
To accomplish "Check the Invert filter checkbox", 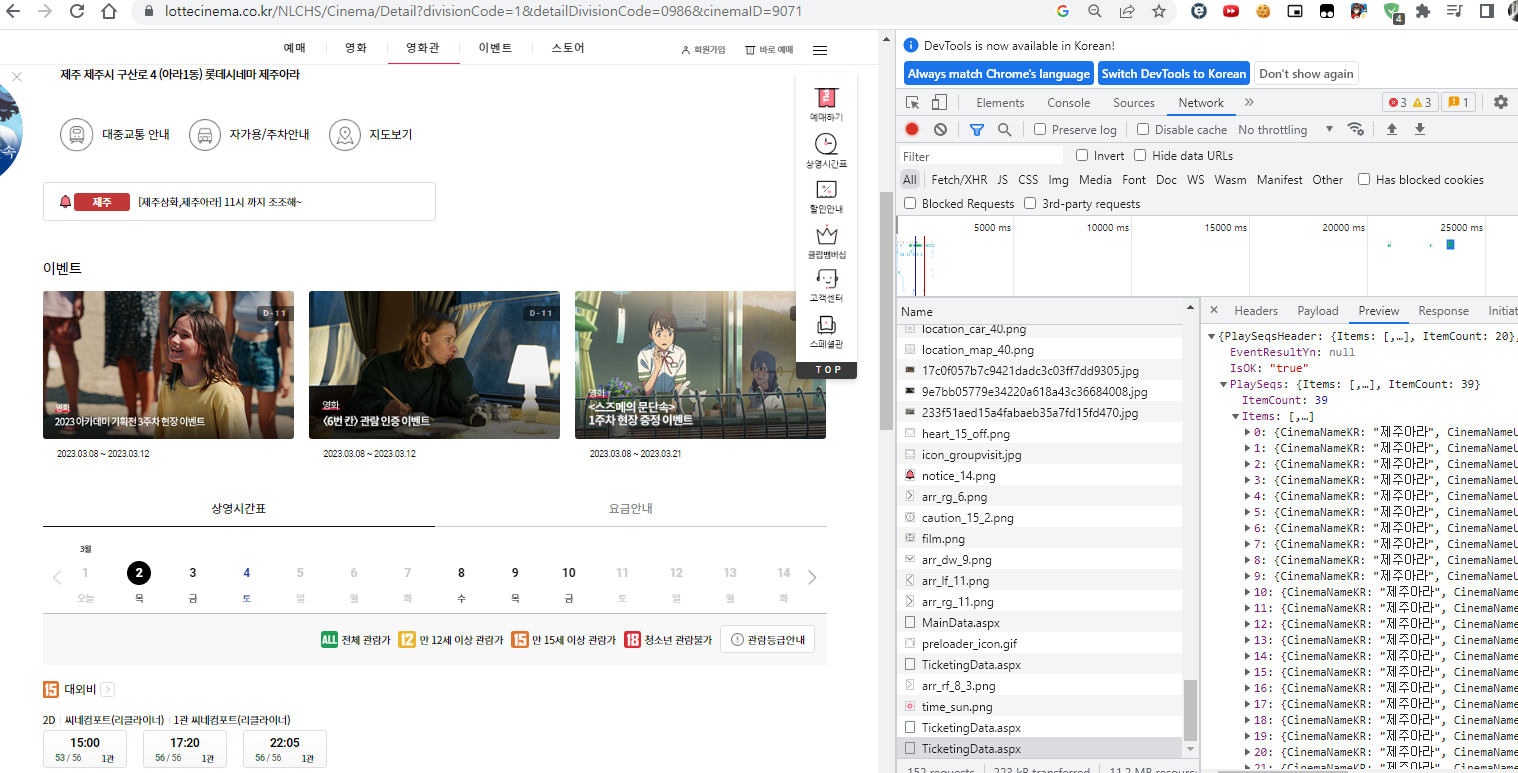I will [x=1082, y=156].
